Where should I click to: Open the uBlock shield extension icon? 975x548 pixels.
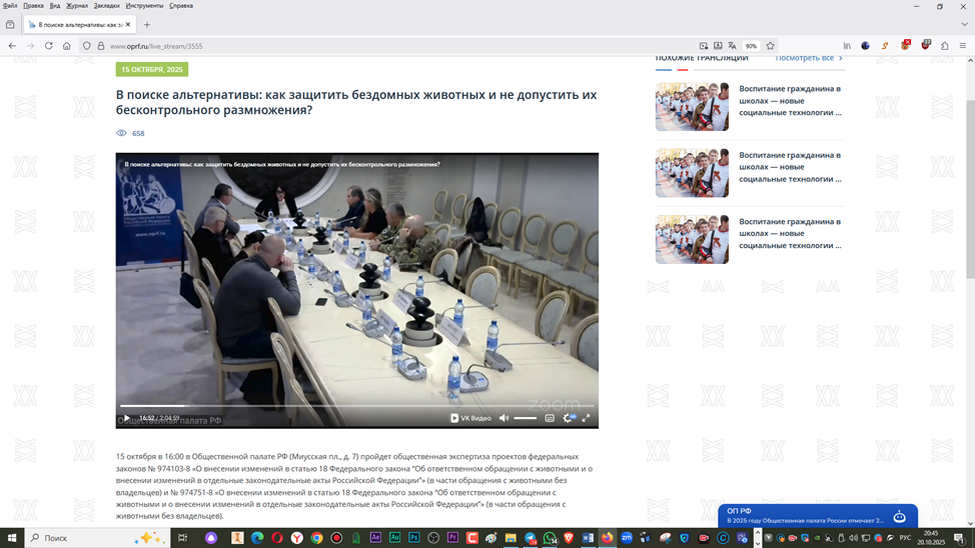tap(925, 45)
